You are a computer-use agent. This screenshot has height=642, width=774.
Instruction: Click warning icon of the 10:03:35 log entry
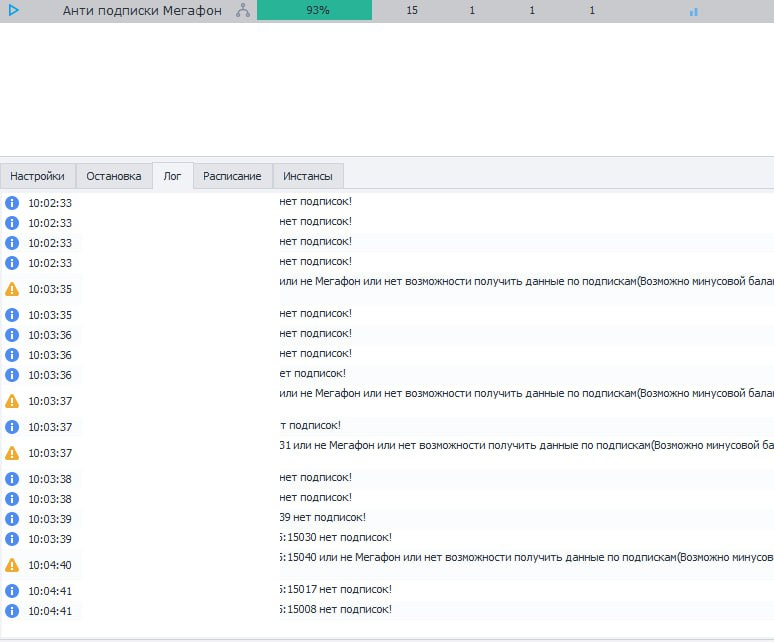pyautogui.click(x=12, y=289)
